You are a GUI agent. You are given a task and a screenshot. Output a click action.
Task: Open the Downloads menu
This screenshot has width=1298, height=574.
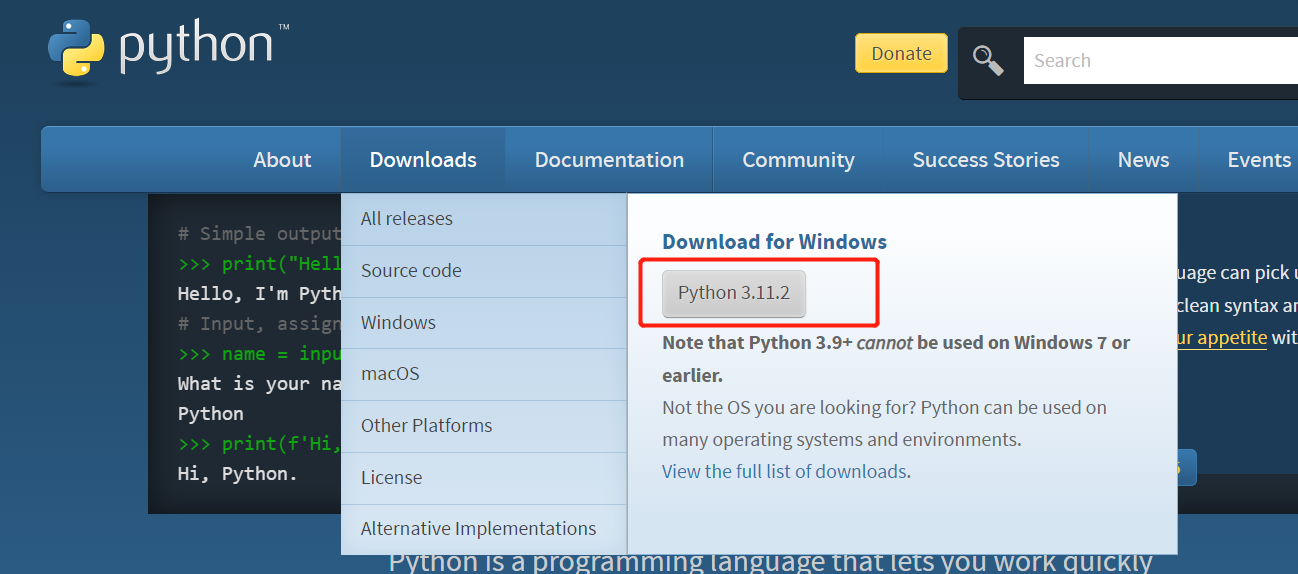tap(423, 160)
